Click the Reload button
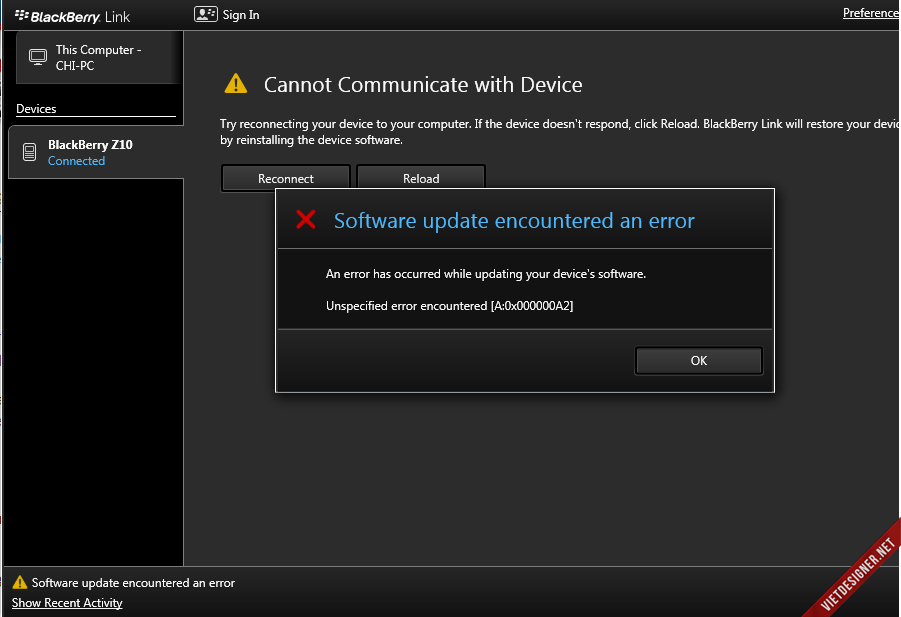The height and width of the screenshot is (617, 901). click(421, 178)
